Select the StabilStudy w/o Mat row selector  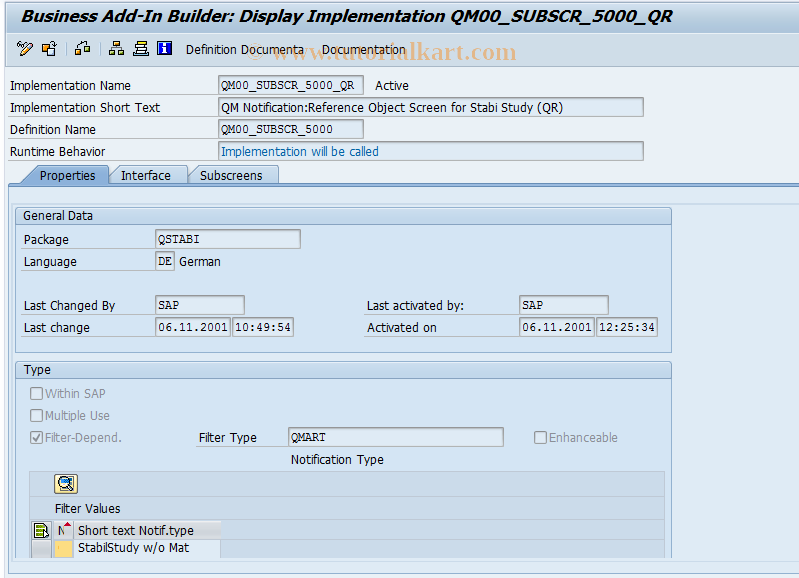41,548
